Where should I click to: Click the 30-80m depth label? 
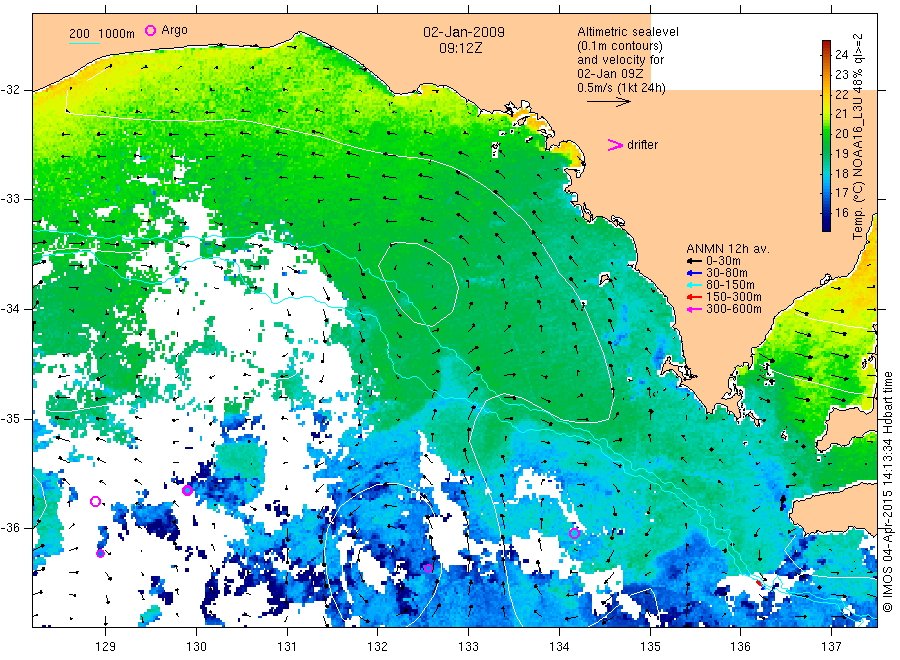[x=726, y=273]
